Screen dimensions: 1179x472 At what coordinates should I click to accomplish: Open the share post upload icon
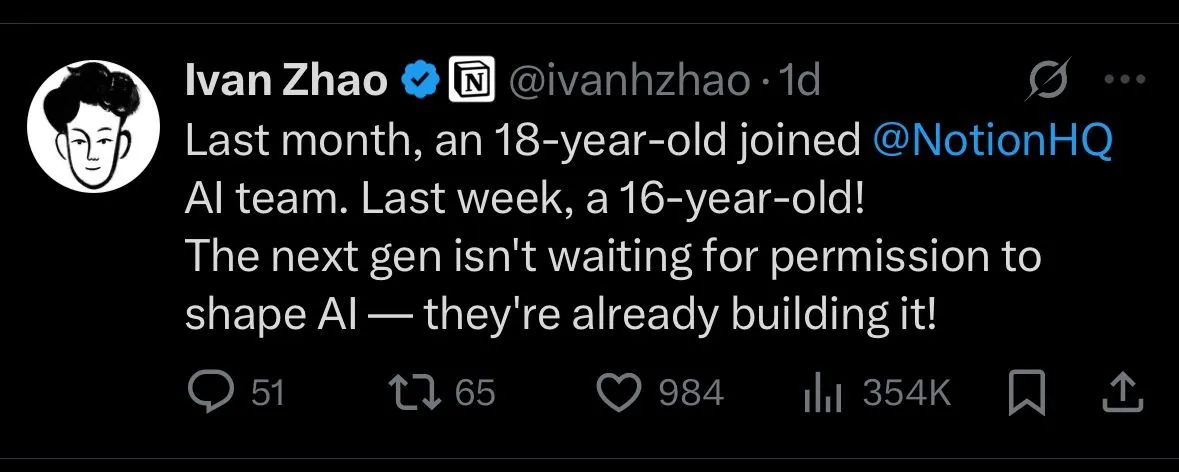pos(1123,393)
